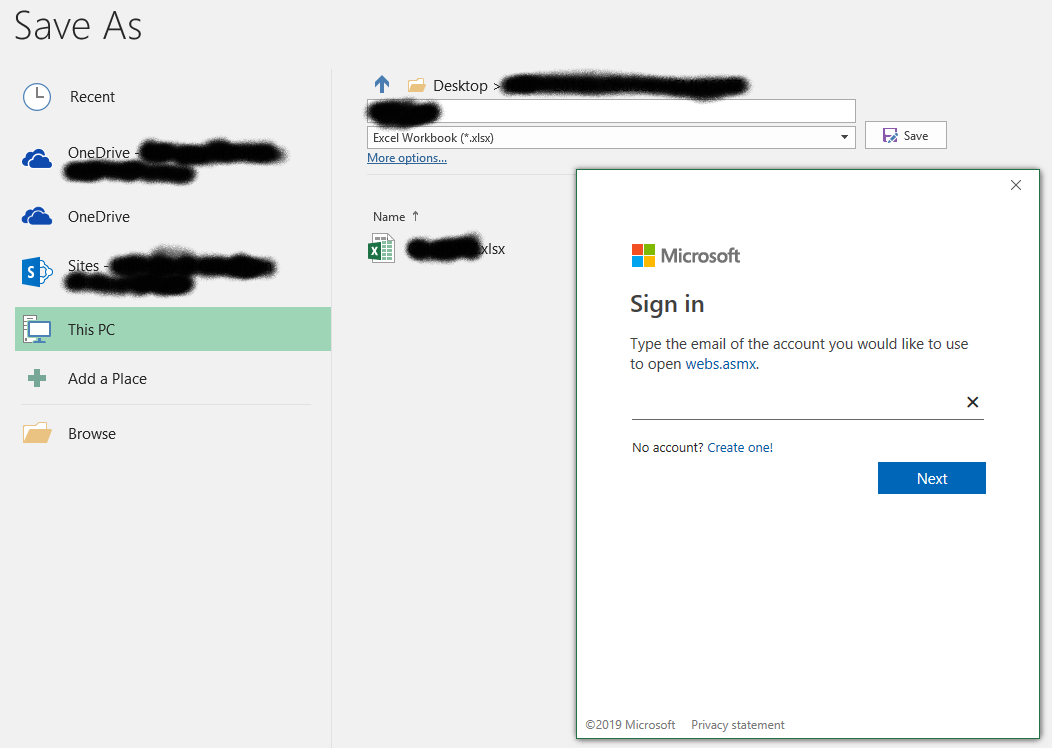
Task: Click the cloud icon beside plain OneDrive
Action: pyautogui.click(x=37, y=216)
